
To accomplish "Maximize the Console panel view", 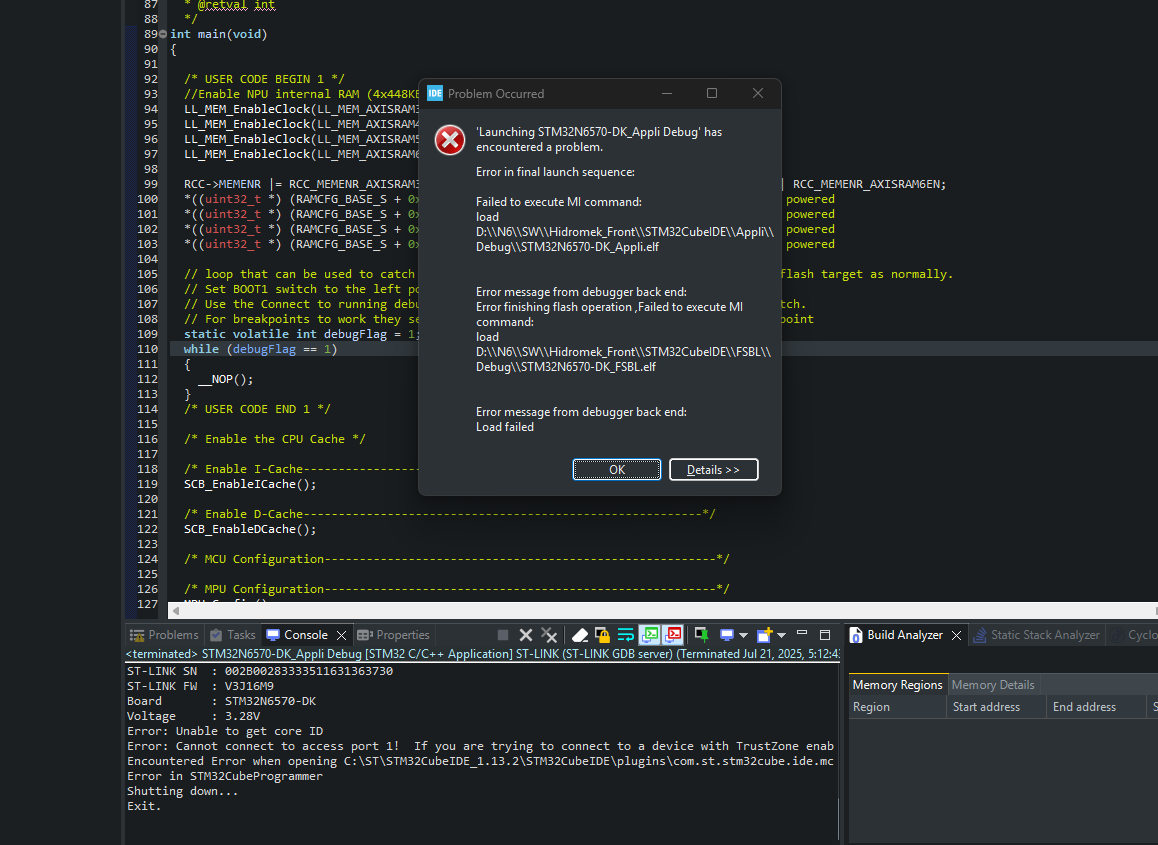I will [825, 635].
